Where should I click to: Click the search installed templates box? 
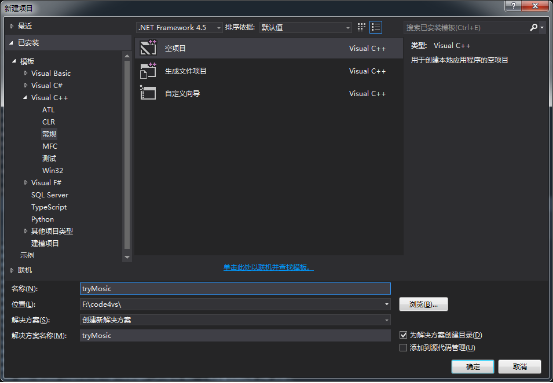(x=466, y=28)
